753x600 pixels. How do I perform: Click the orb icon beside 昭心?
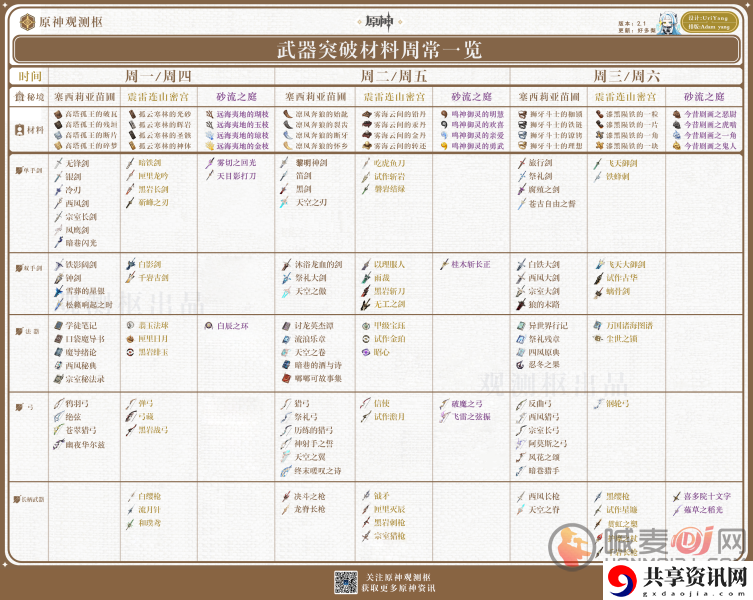(366, 352)
